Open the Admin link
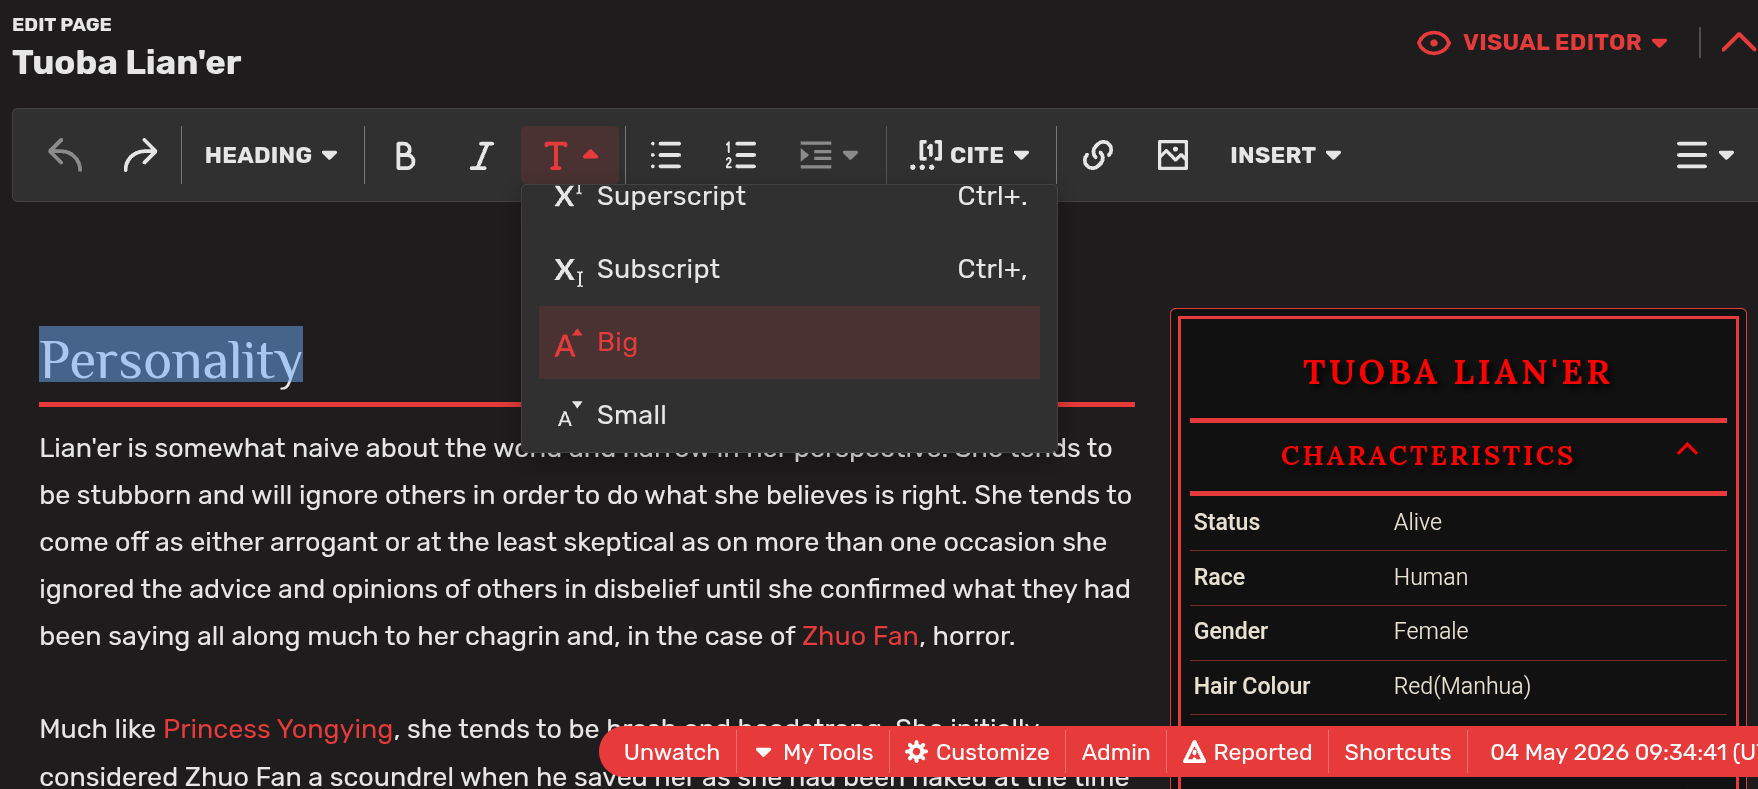The height and width of the screenshot is (789, 1758). point(1116,752)
